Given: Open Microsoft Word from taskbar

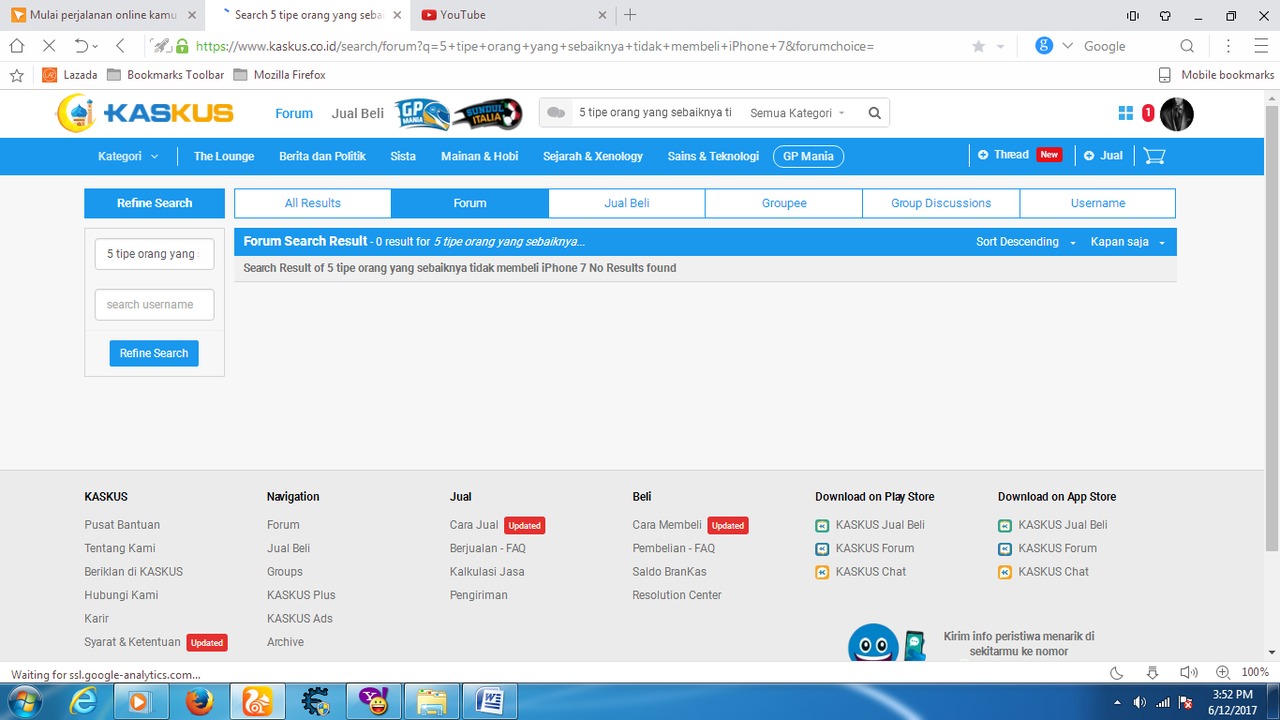Looking at the screenshot, I should [489, 702].
